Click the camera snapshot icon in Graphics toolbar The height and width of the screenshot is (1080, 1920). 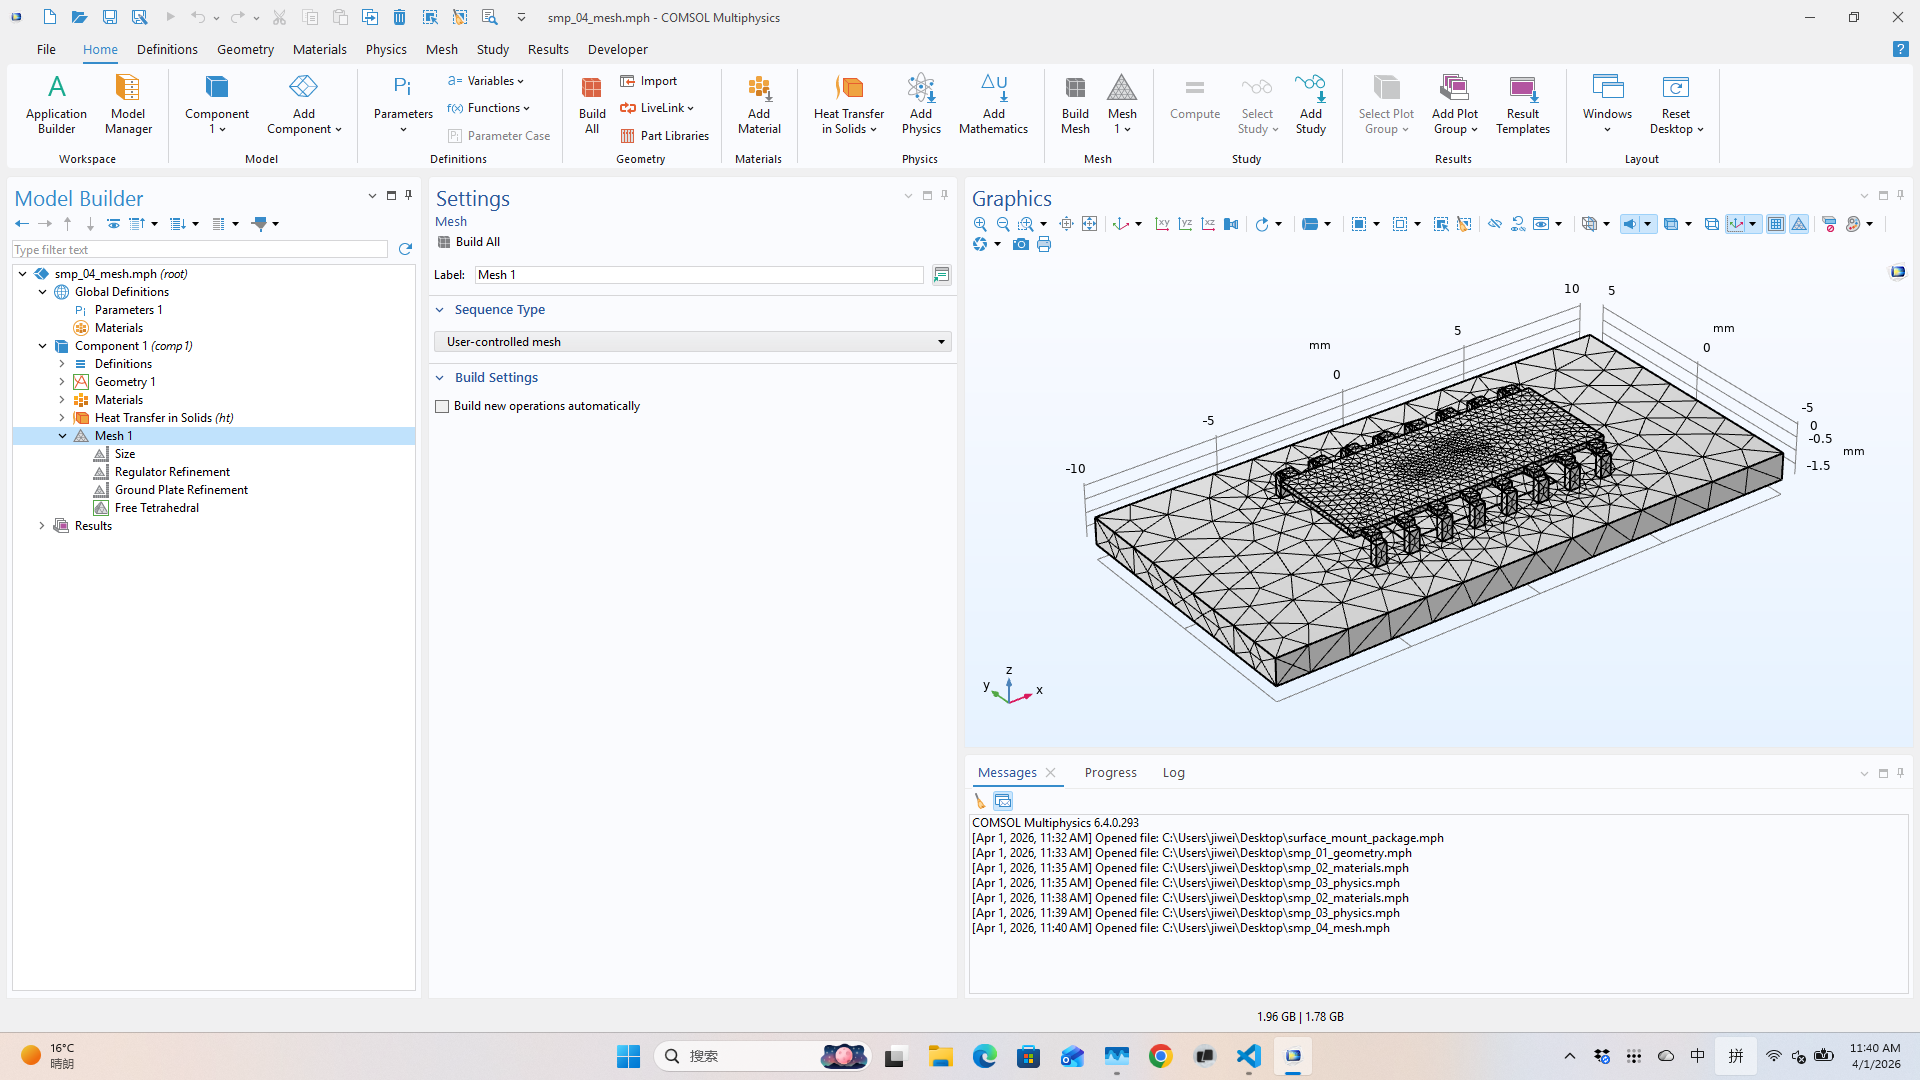click(x=1021, y=244)
